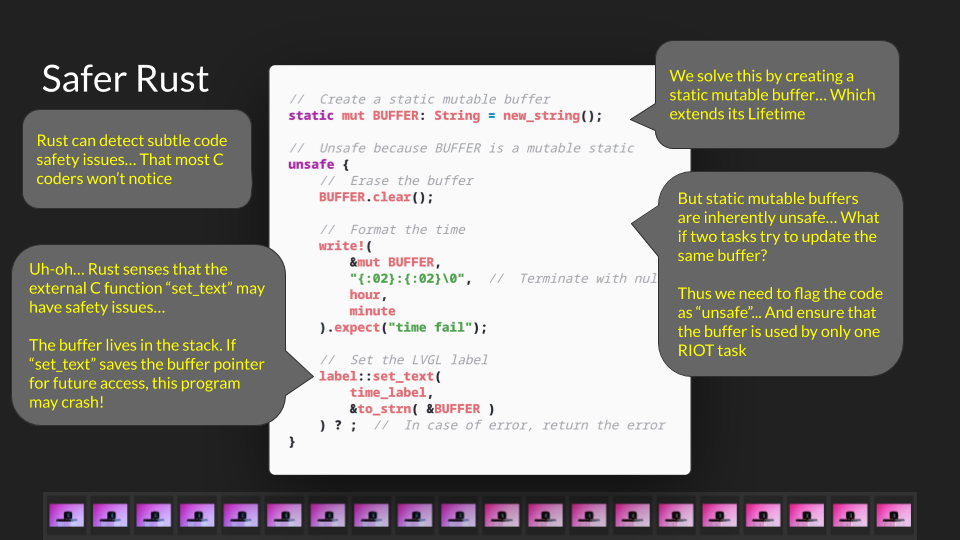Click the "Safer Rust" slide title
This screenshot has height=540, width=960.
point(125,79)
